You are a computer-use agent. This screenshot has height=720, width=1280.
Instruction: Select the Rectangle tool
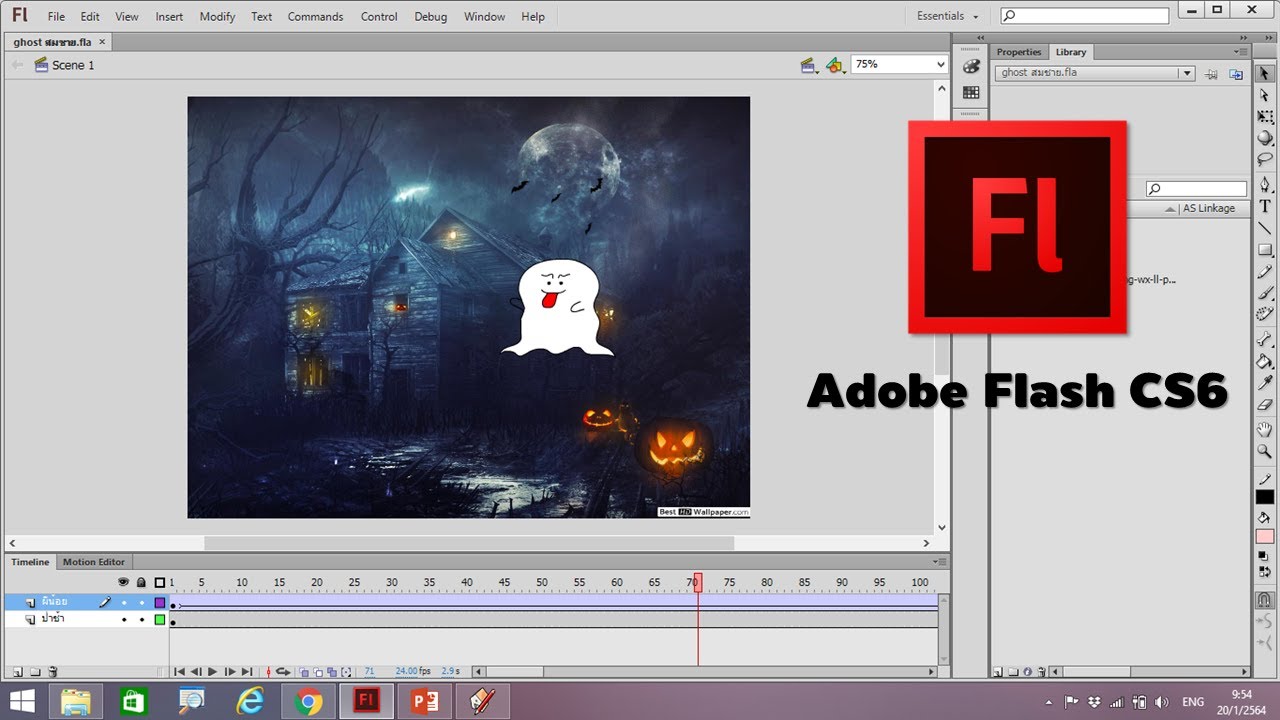(1265, 250)
